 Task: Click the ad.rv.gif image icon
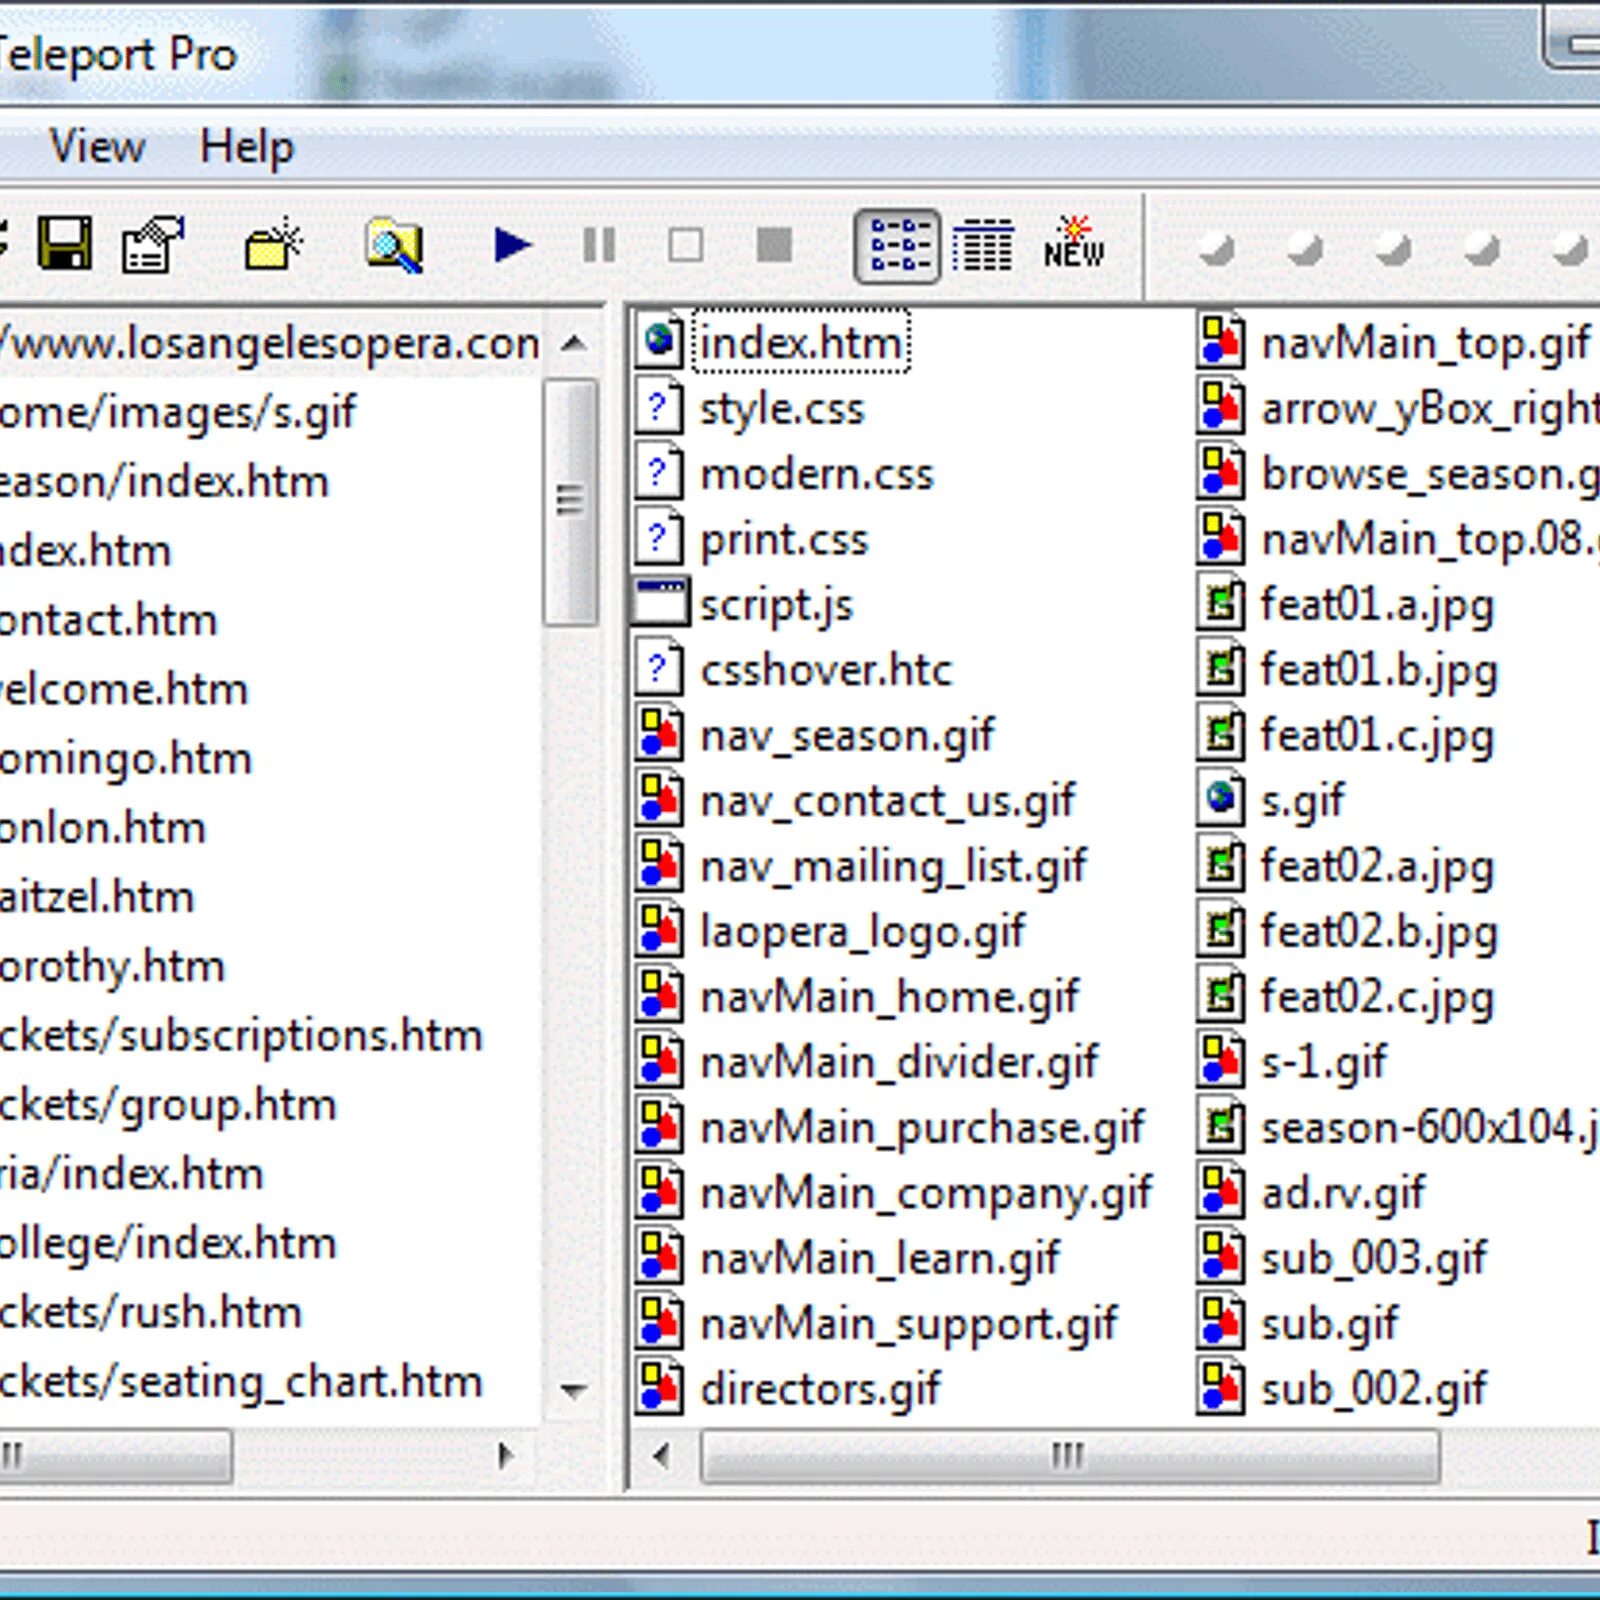tap(1221, 1192)
